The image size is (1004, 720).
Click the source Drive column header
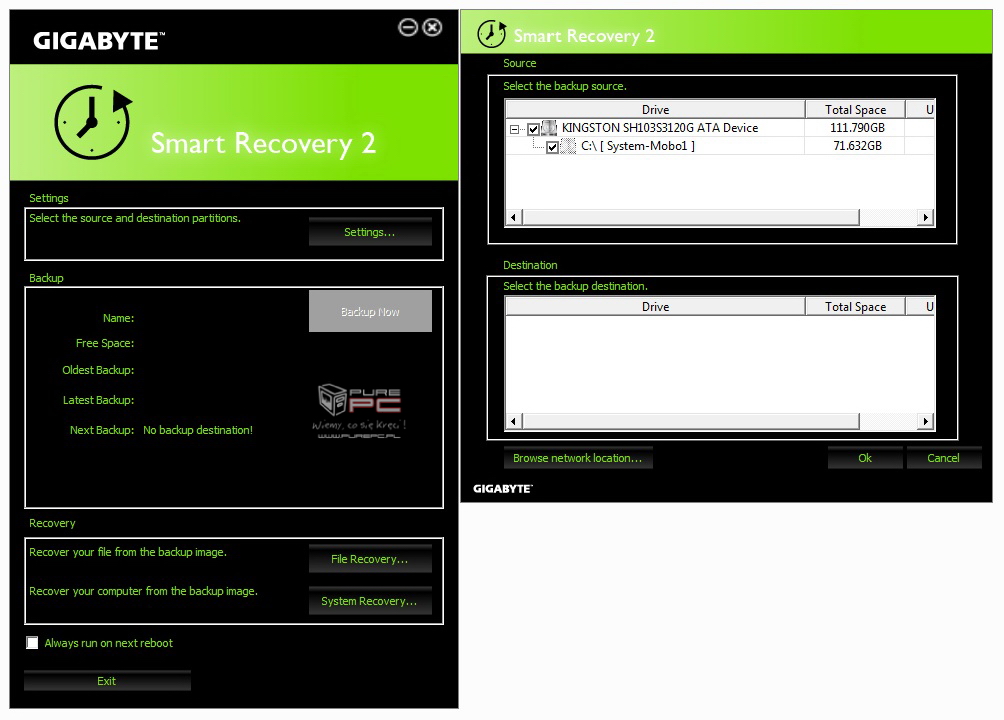point(655,109)
